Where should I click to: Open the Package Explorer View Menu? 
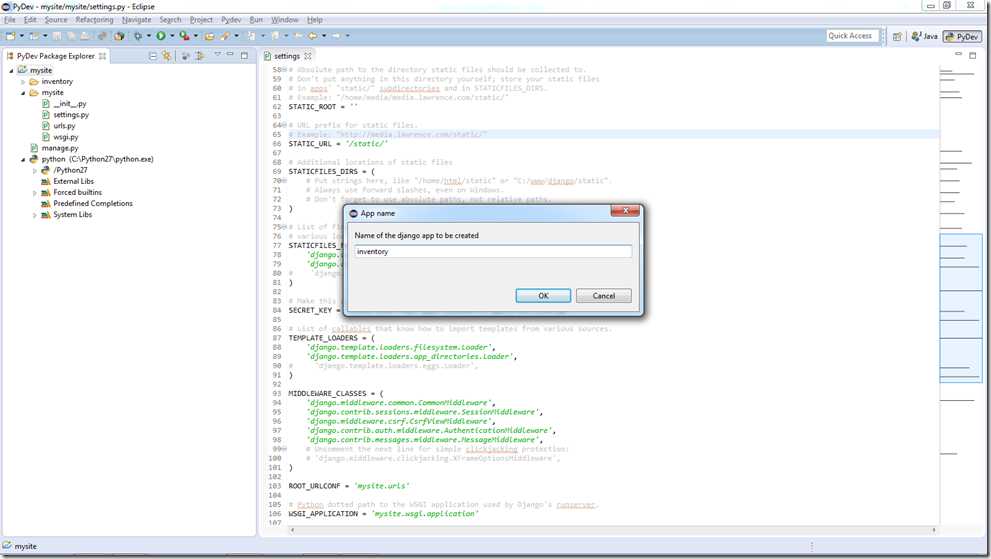click(217, 54)
